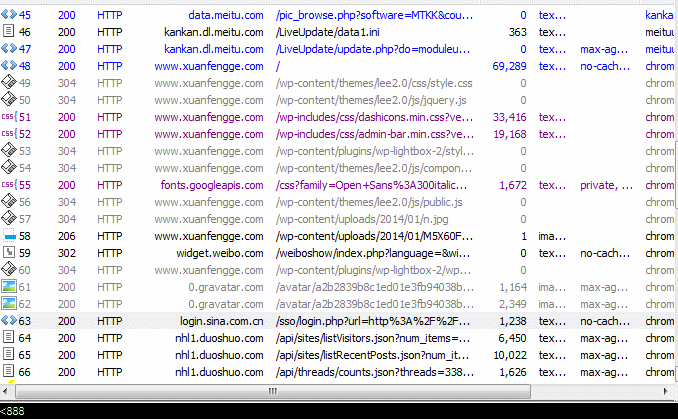
Task: Select URL /api/sites/listVisitors.json
Action: (374, 338)
